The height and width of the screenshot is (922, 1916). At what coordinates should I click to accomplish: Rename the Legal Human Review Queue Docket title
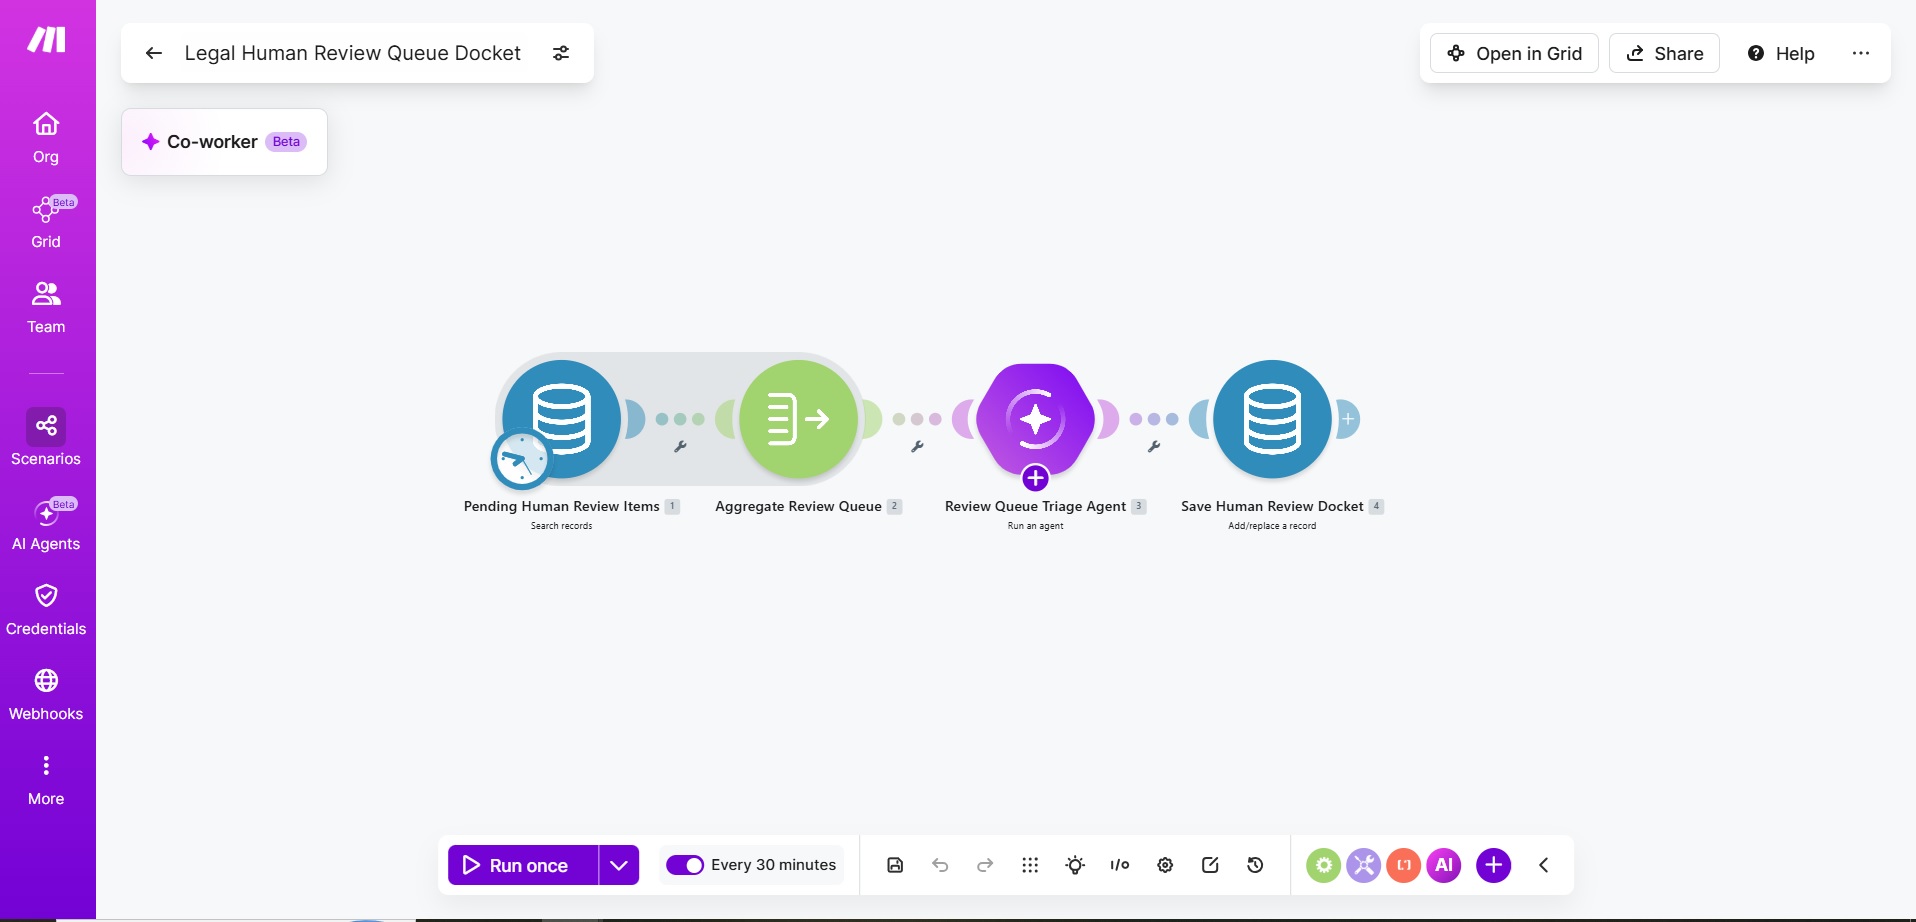point(352,53)
